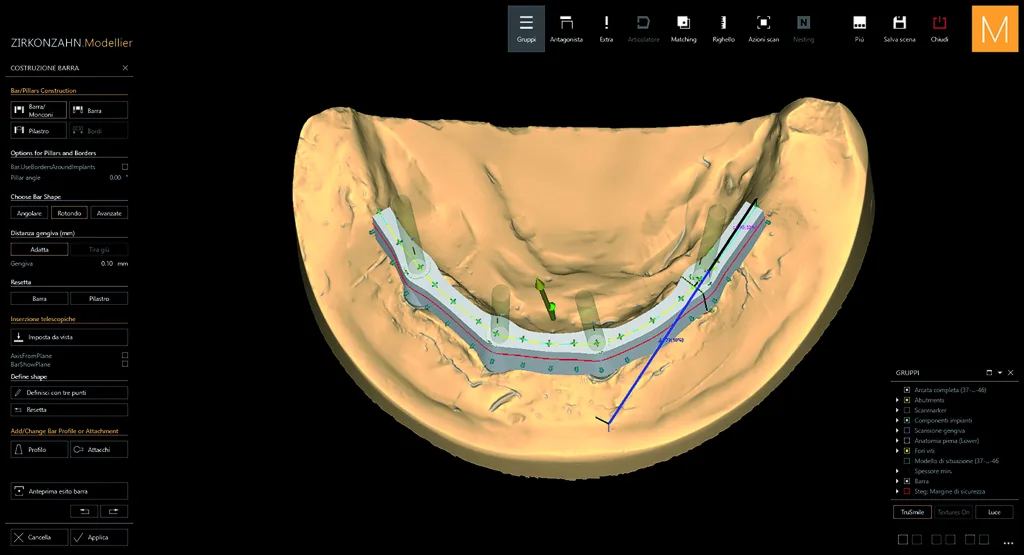Viewport: 1024px width, 555px height.
Task: Open the Più menu
Action: [x=859, y=29]
